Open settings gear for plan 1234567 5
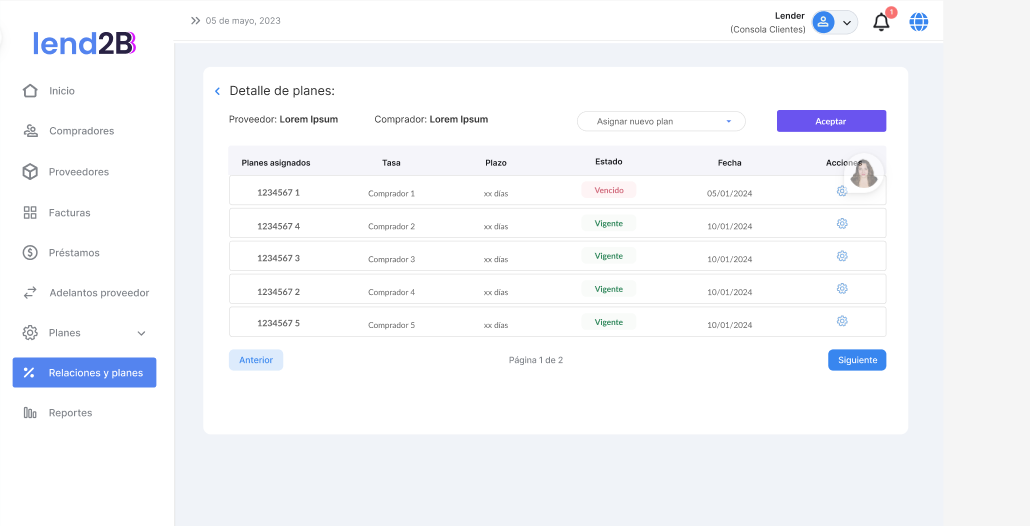The image size is (1030, 526). coord(842,321)
